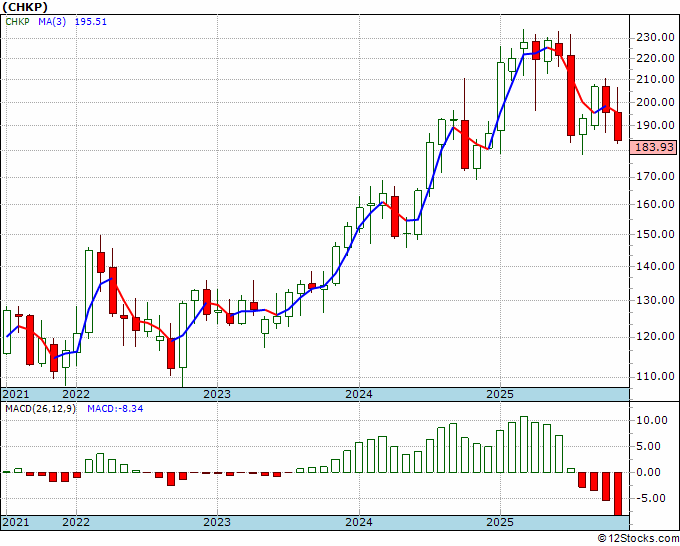The image size is (680, 546).
Task: Open the 12Stocks.com copyright link
Action: pyautogui.click(x=638, y=539)
